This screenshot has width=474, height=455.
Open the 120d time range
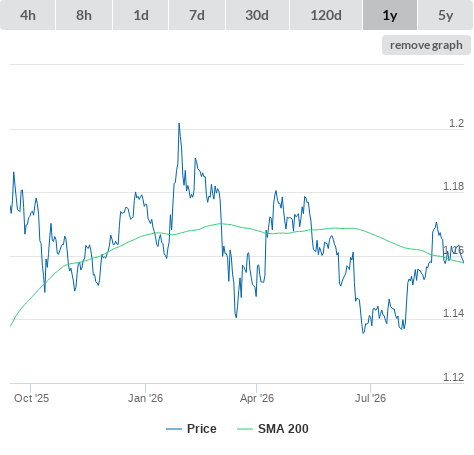pos(326,15)
